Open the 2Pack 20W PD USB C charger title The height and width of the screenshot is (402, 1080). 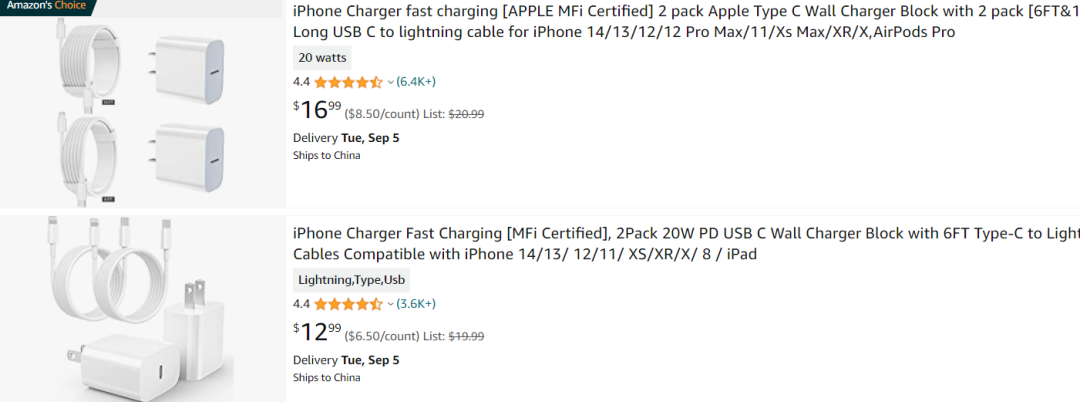(x=686, y=244)
